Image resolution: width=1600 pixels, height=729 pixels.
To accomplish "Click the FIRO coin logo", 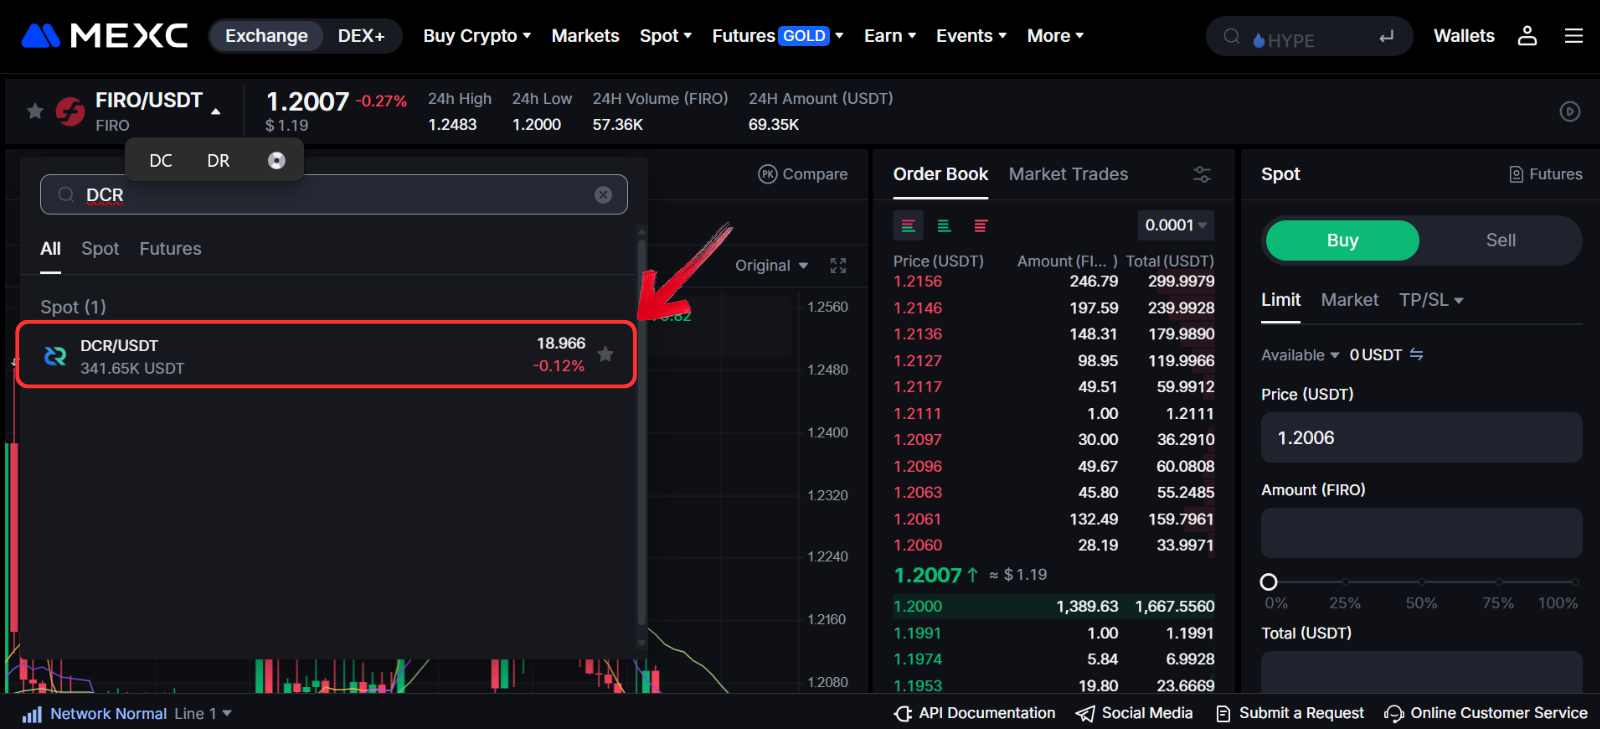I will pos(70,111).
